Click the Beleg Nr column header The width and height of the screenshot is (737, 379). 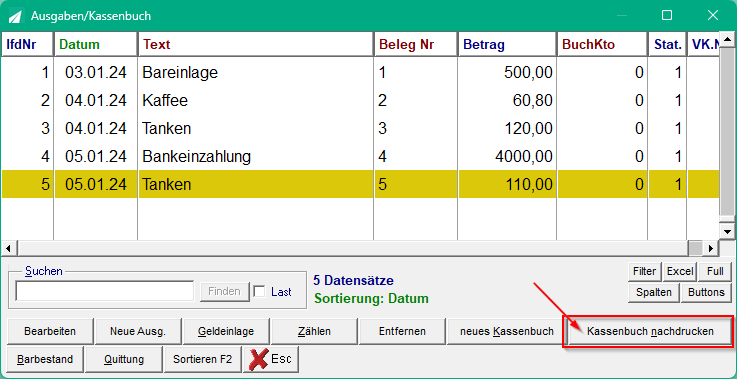(416, 45)
